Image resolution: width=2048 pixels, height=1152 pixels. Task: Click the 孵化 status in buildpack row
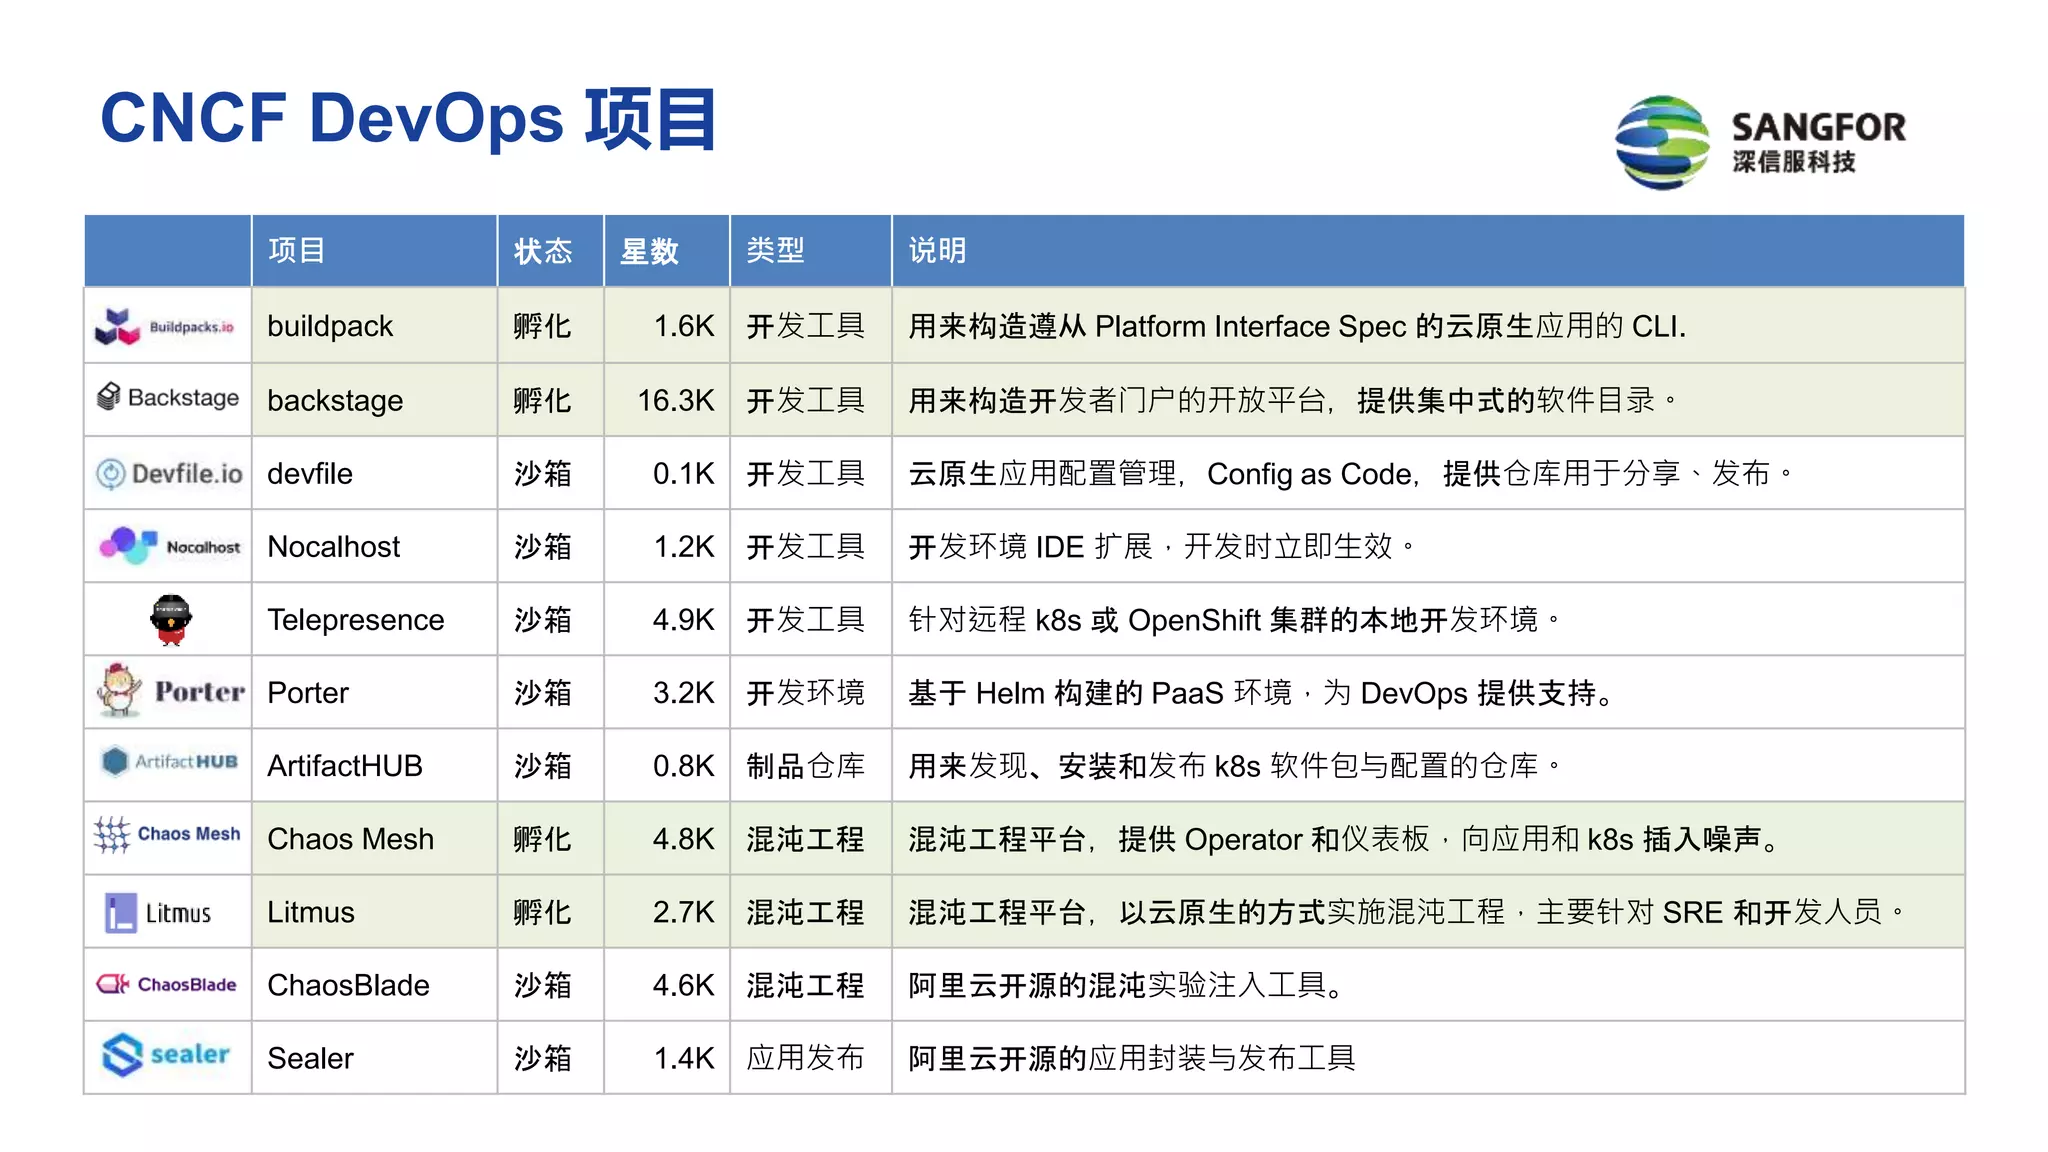543,326
